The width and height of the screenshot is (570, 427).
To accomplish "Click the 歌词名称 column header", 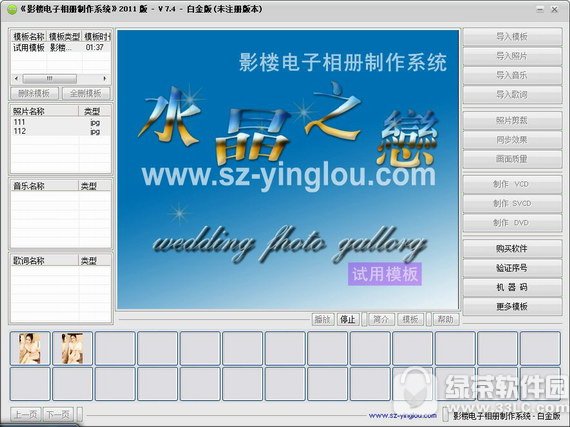I will coord(45,261).
